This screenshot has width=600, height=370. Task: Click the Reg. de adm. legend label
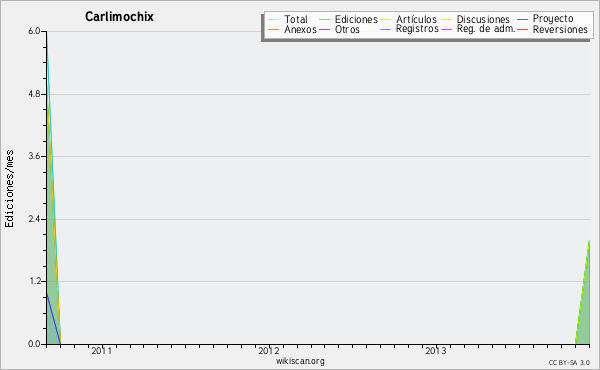[x=486, y=29]
